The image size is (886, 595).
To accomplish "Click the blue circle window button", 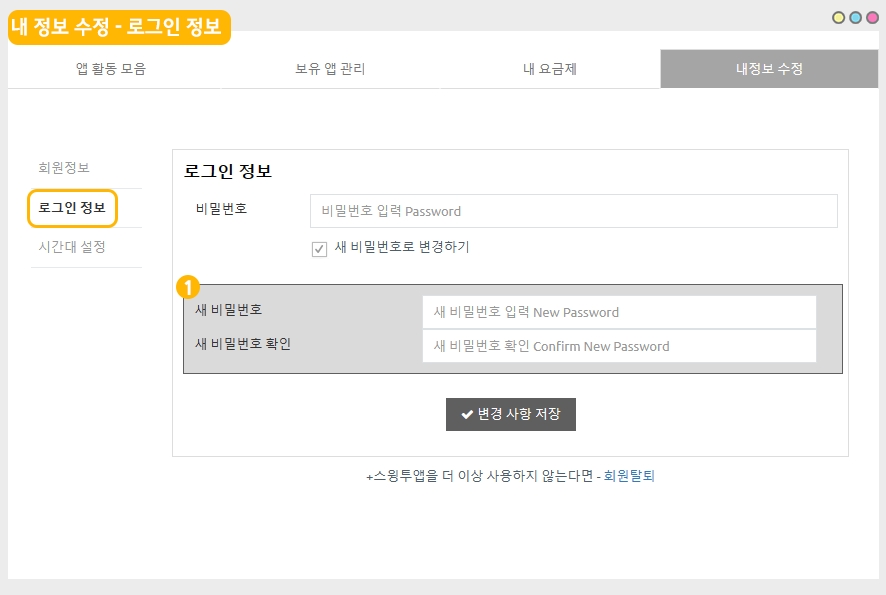I will pyautogui.click(x=855, y=18).
